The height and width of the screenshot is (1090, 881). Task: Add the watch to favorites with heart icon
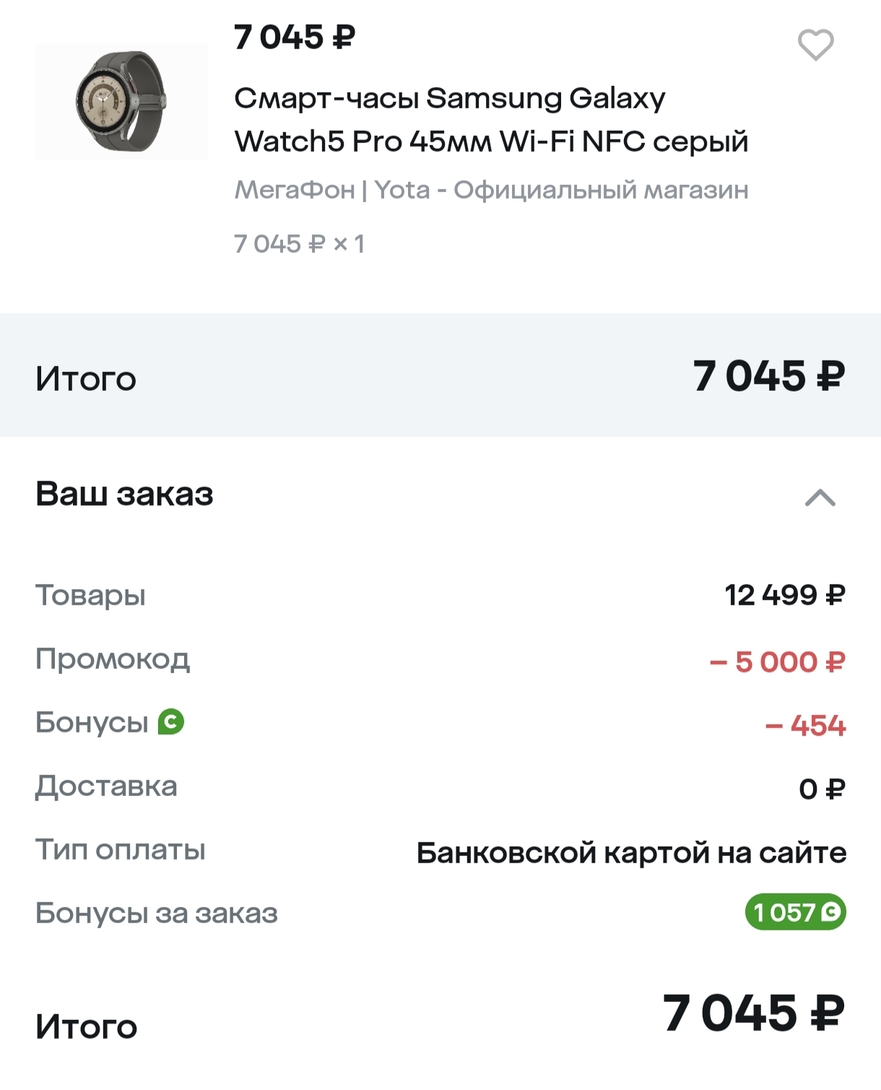click(816, 45)
